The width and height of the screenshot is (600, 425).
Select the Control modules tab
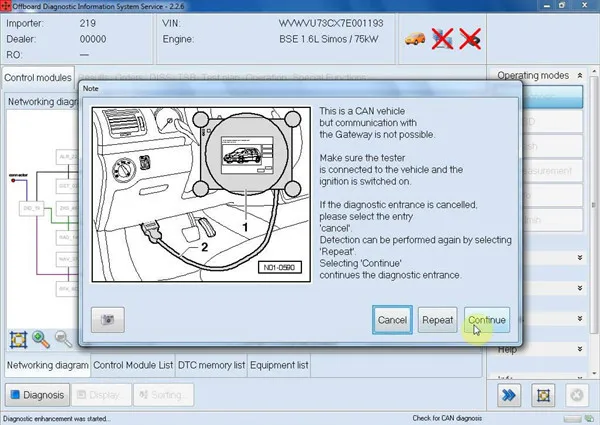click(x=38, y=78)
